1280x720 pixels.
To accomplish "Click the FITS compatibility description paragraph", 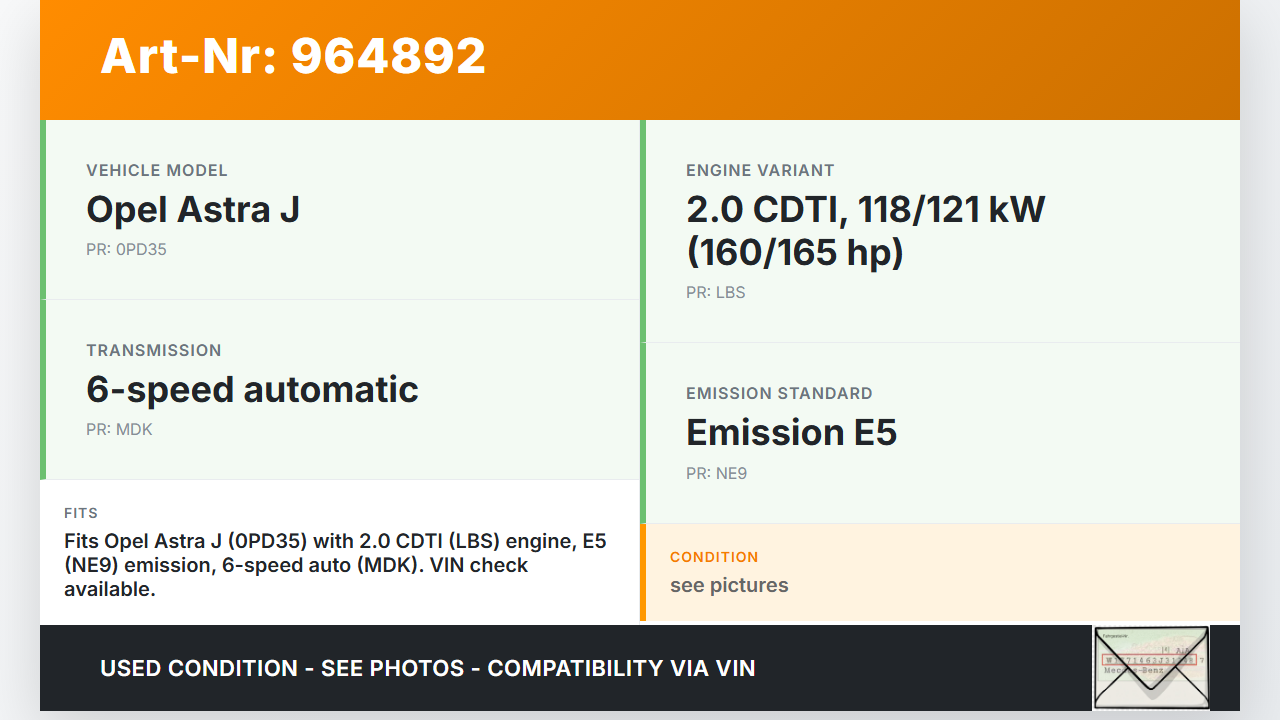I will click(x=335, y=565).
